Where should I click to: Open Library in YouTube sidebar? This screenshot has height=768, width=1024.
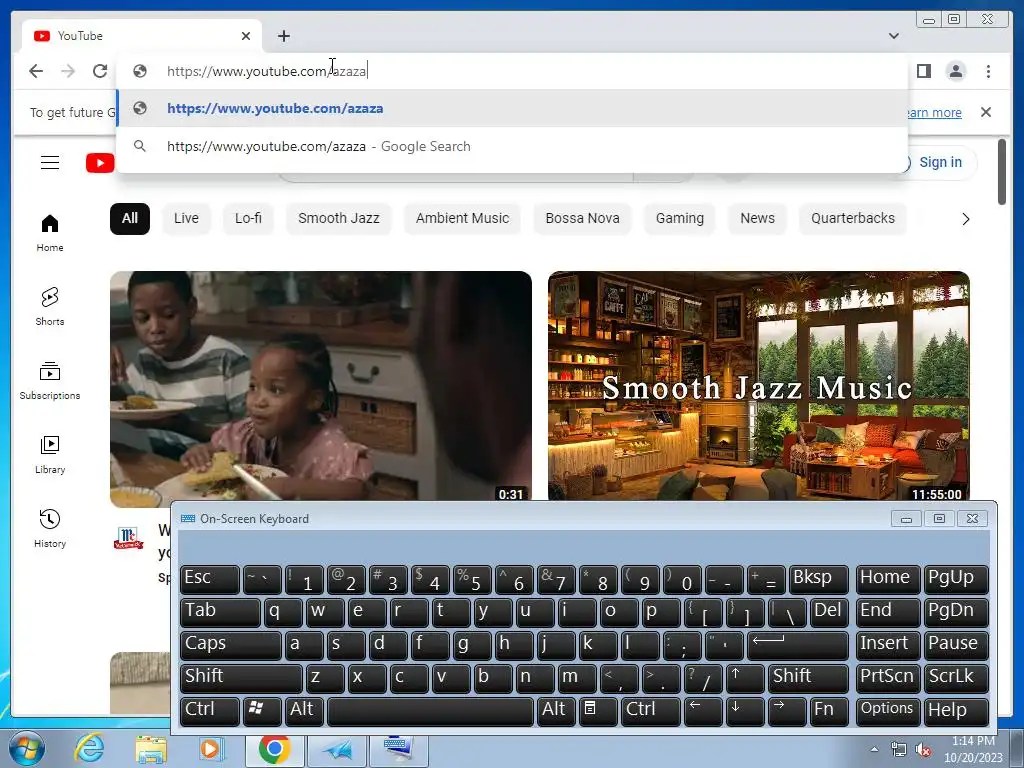pyautogui.click(x=50, y=455)
